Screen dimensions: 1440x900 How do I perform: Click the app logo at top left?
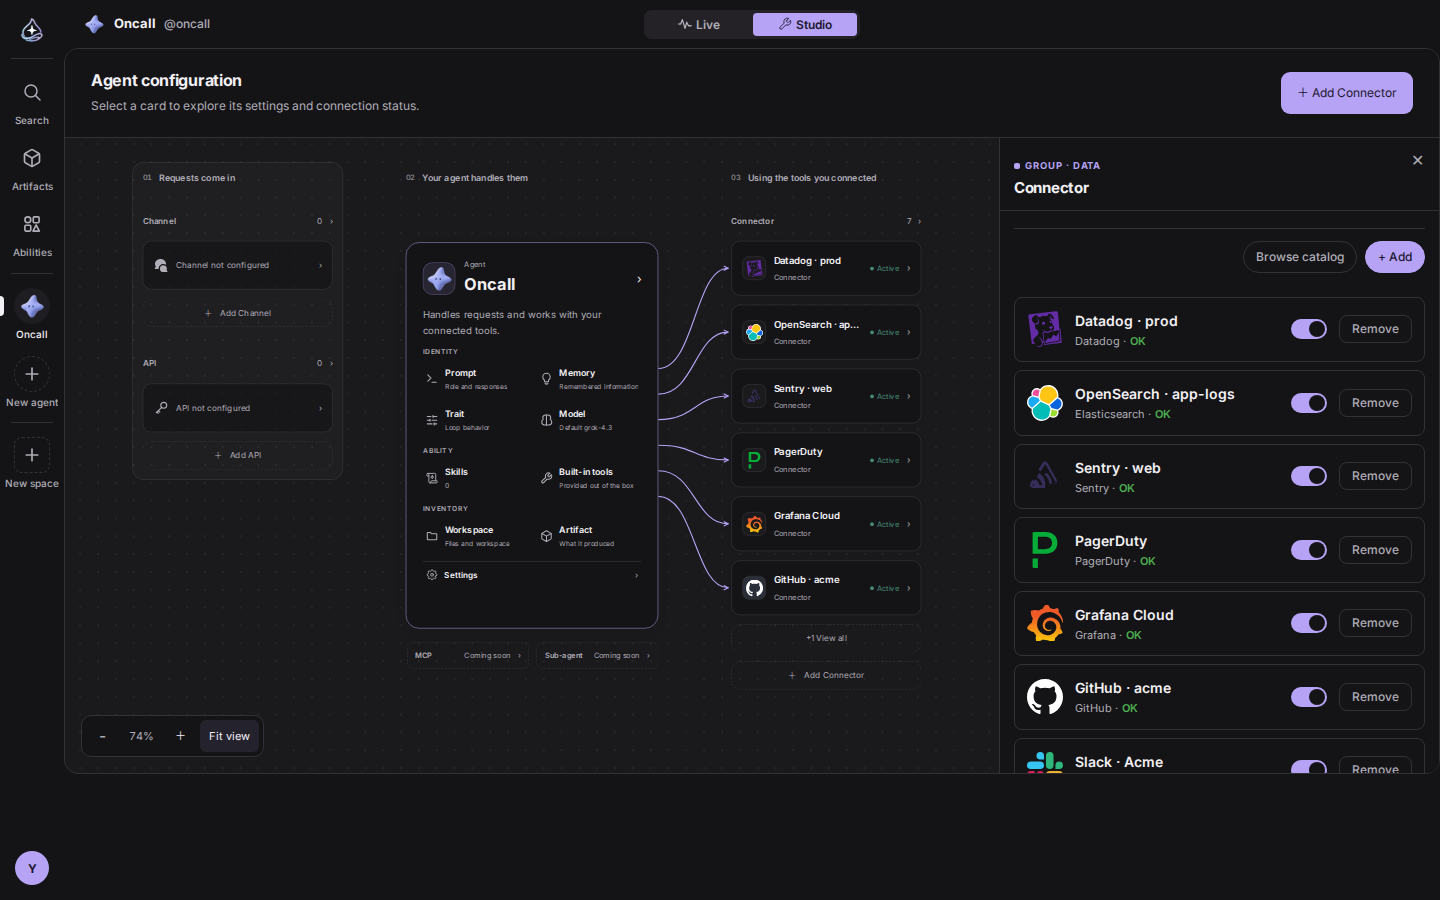click(x=32, y=30)
